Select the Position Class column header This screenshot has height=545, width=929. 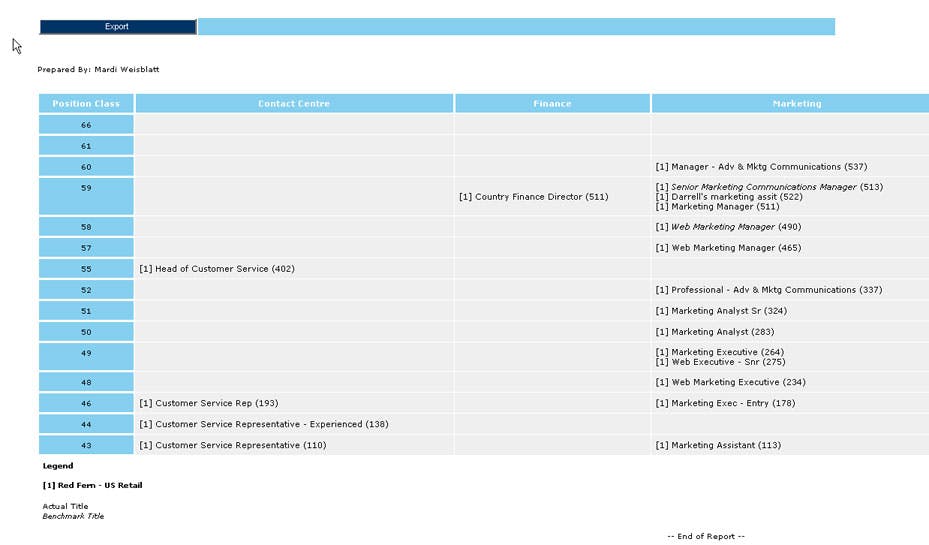pos(86,104)
